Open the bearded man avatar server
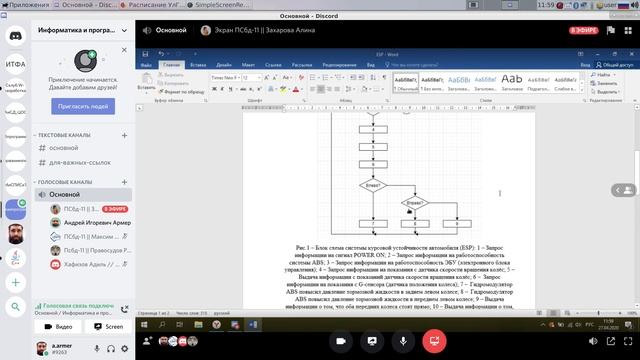Screen dimensions: 640x360 [16, 234]
